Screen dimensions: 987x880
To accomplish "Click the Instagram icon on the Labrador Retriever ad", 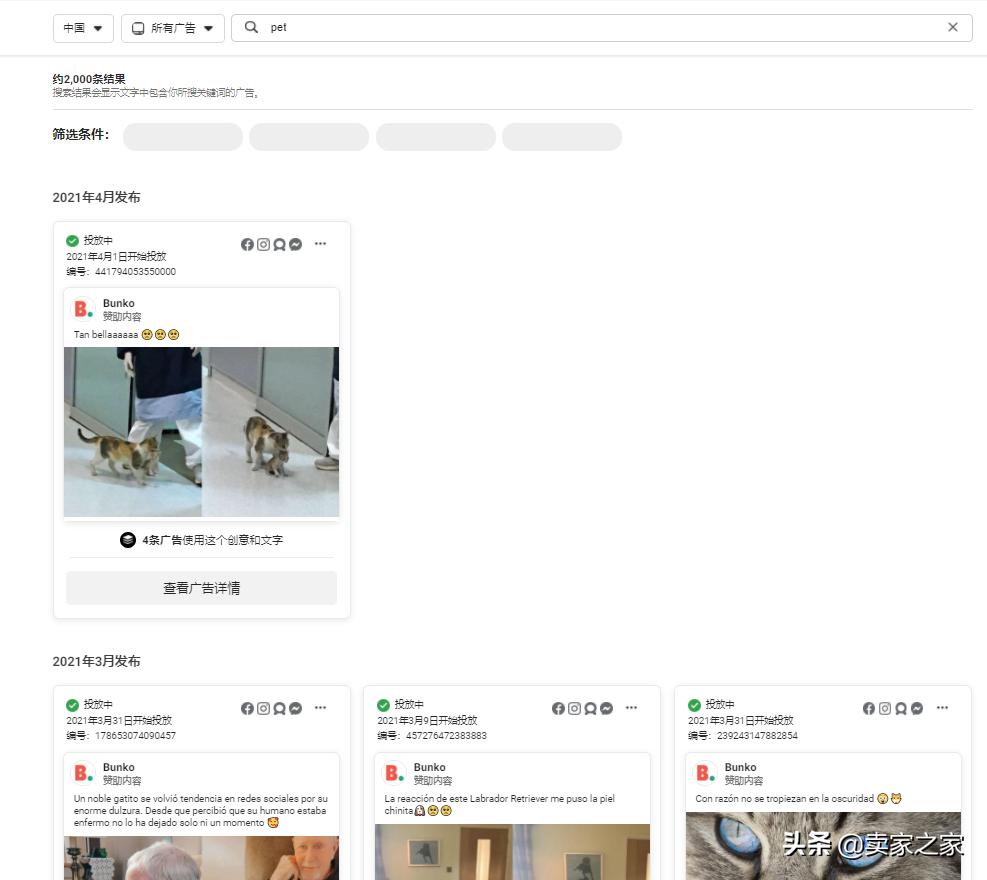I will click(574, 708).
